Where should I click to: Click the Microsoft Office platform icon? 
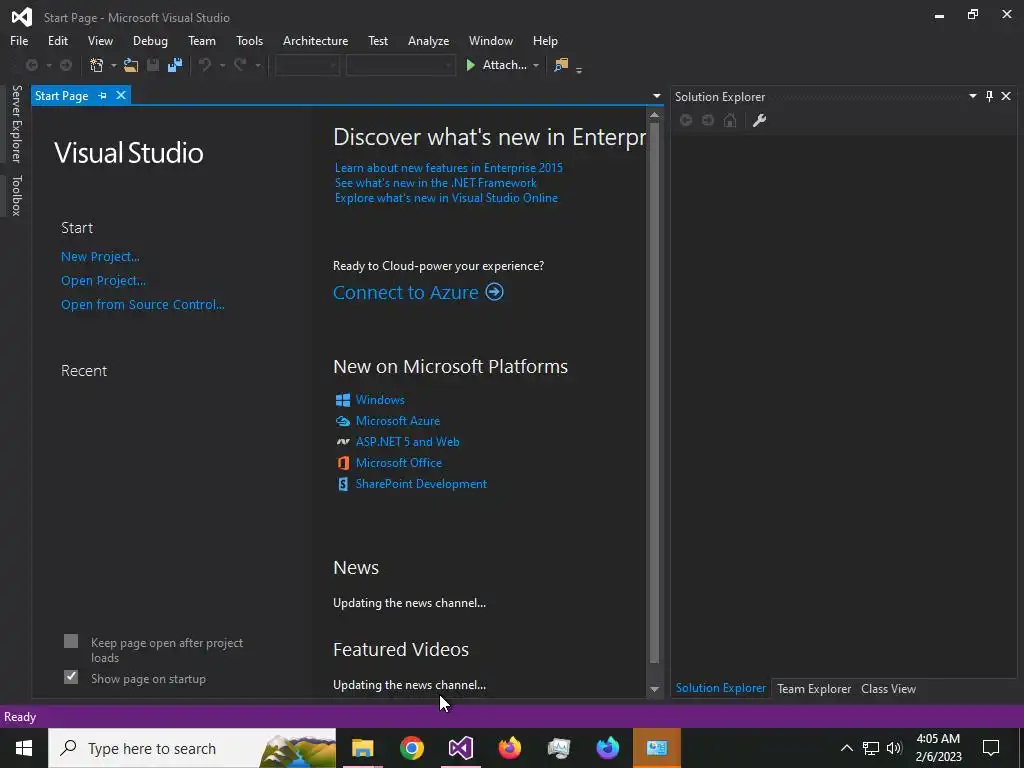click(x=343, y=463)
